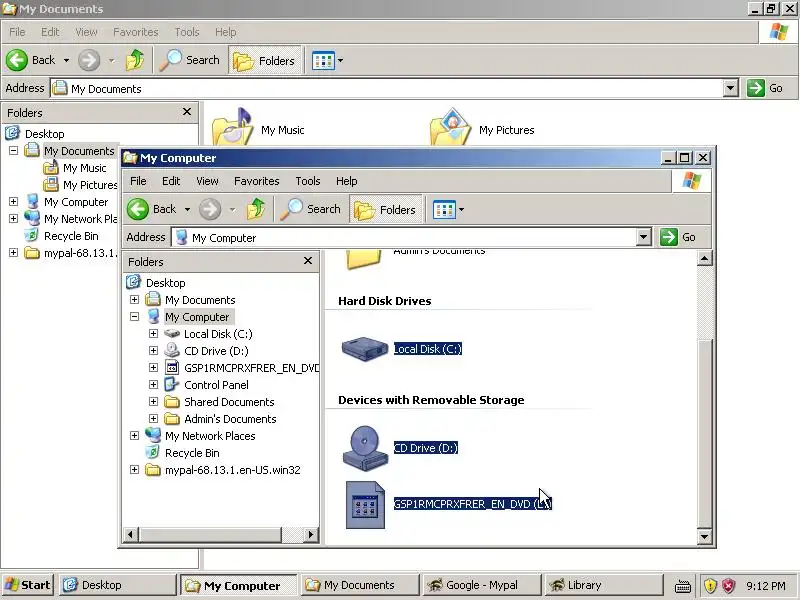Click Forward arrow in My Computer window
The width and height of the screenshot is (800, 600).
coord(210,209)
